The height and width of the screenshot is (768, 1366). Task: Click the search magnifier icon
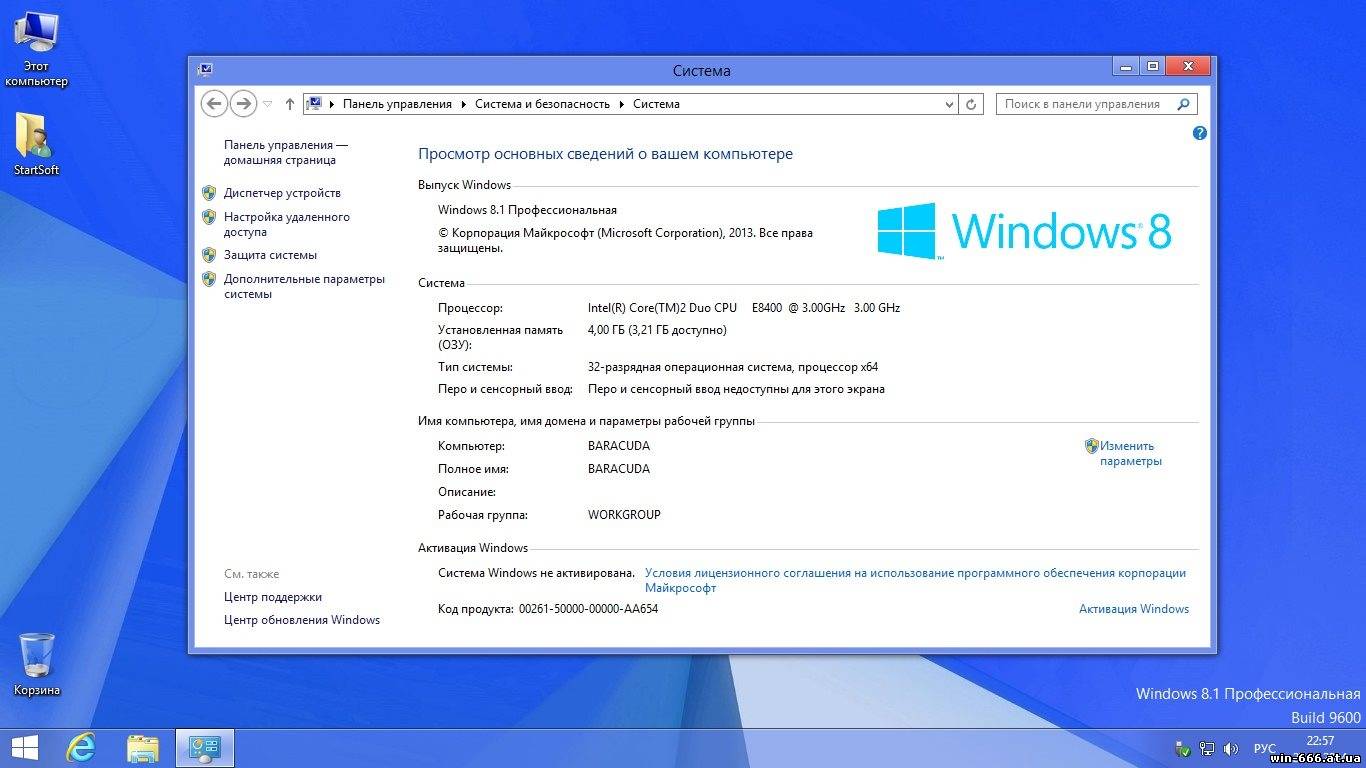click(x=1184, y=104)
